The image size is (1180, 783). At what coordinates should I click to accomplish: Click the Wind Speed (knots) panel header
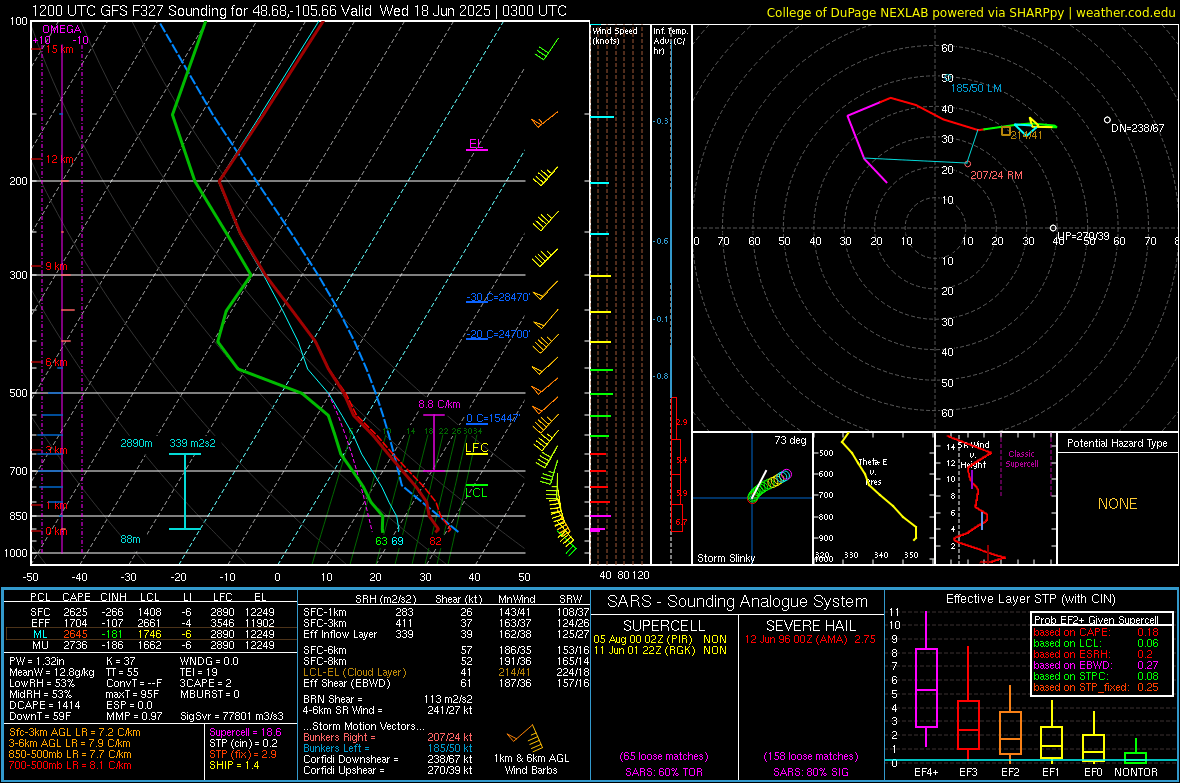point(615,35)
